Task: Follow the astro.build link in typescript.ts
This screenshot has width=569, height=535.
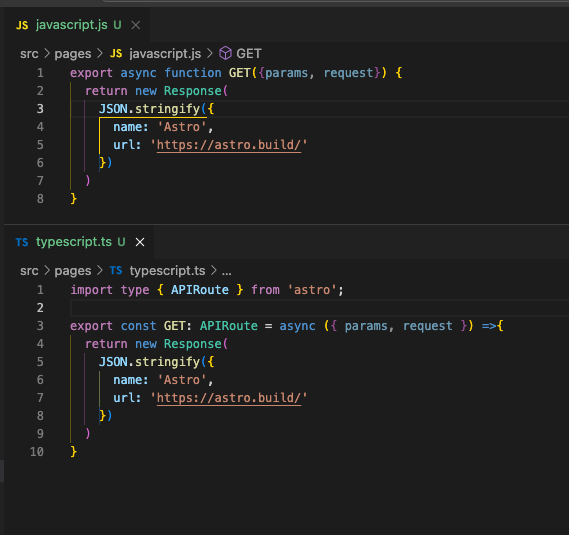Action: [229, 398]
